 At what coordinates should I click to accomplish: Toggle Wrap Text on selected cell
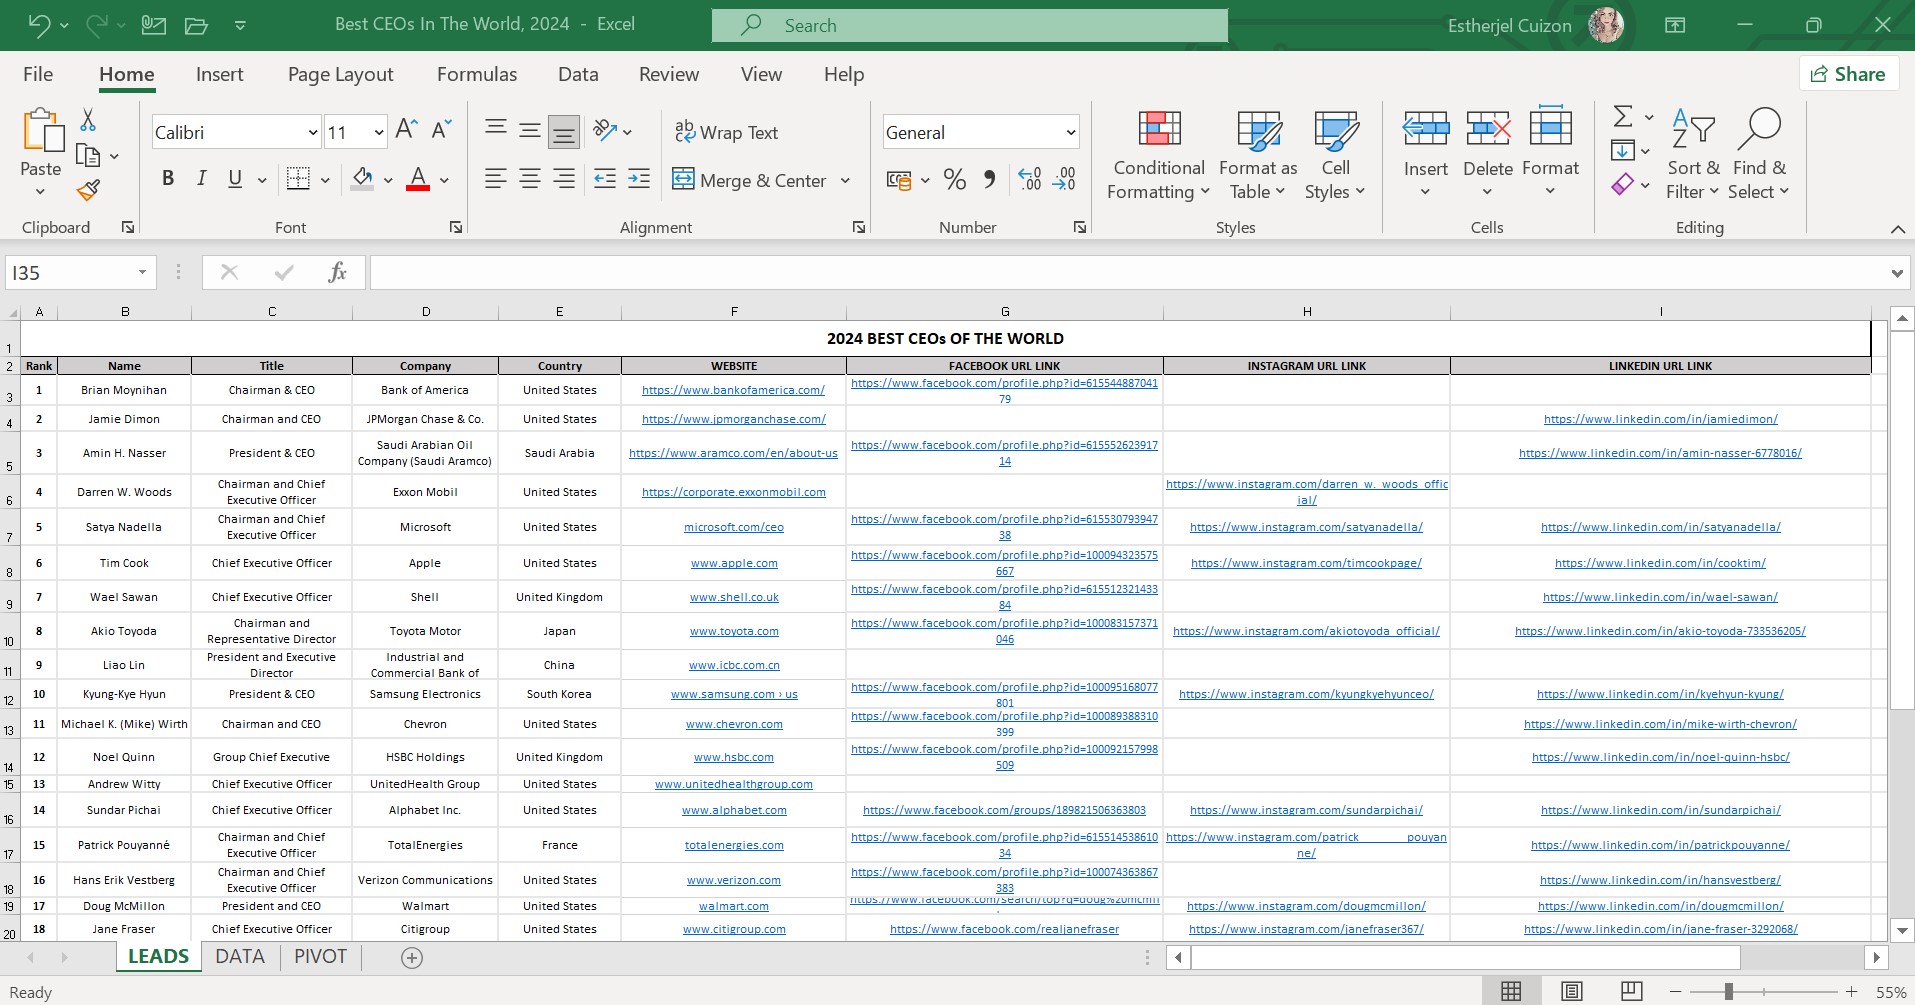click(726, 132)
